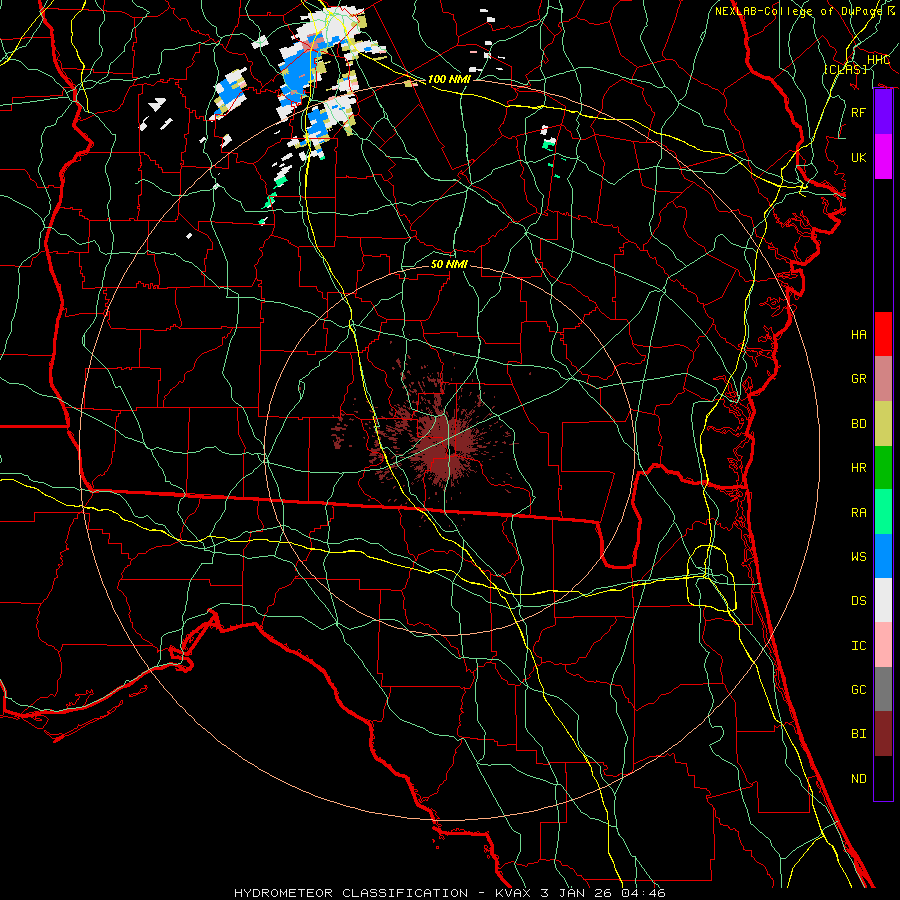
Task: Click the 'BD' legend label
Action: [x=859, y=424]
